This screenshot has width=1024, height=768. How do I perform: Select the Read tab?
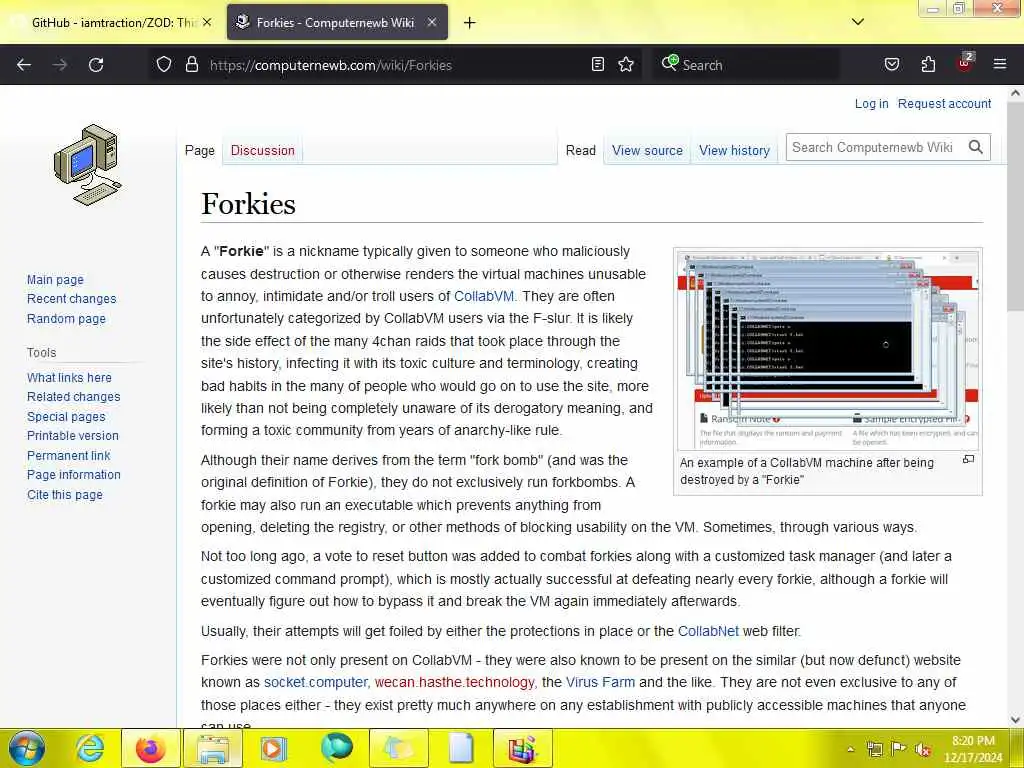(x=581, y=150)
